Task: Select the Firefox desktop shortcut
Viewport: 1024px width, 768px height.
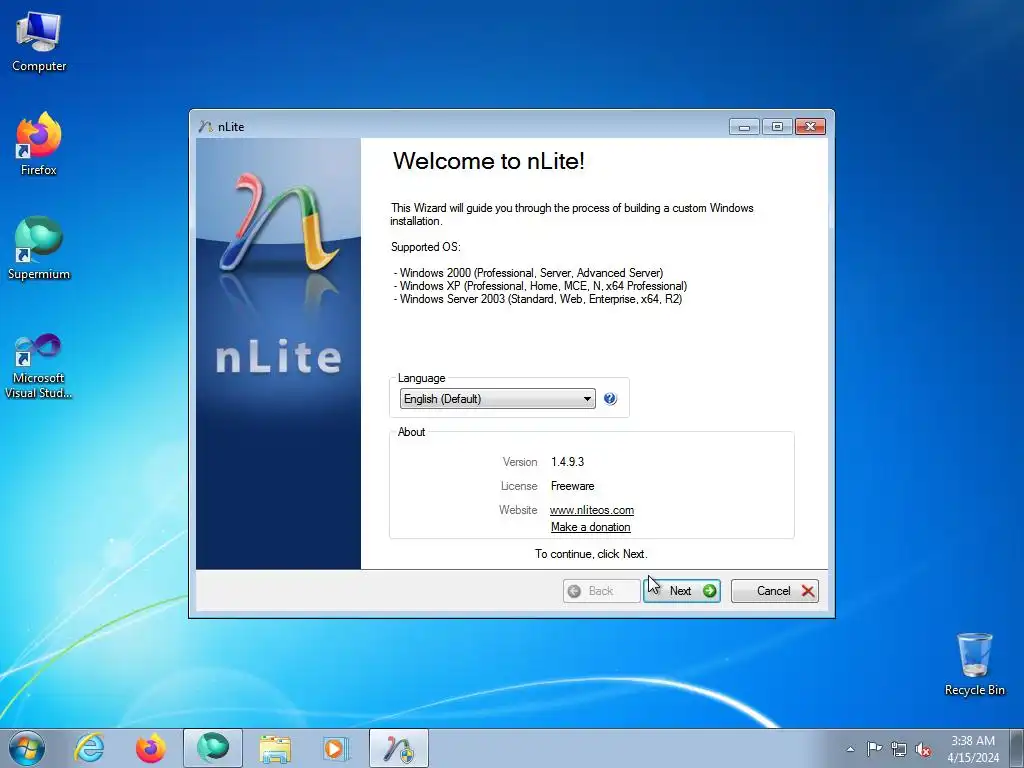Action: pos(39,144)
